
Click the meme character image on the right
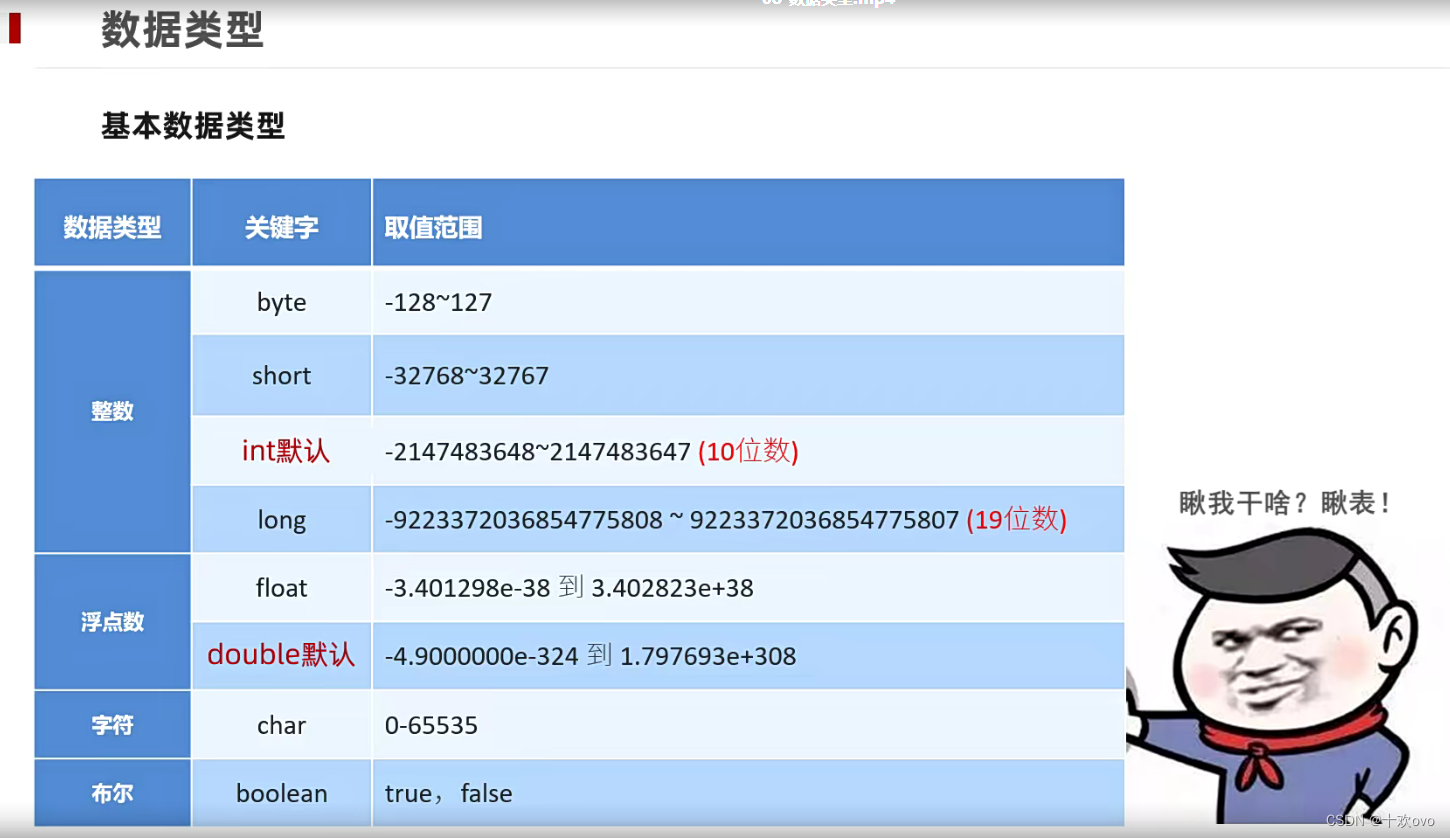(1280, 660)
